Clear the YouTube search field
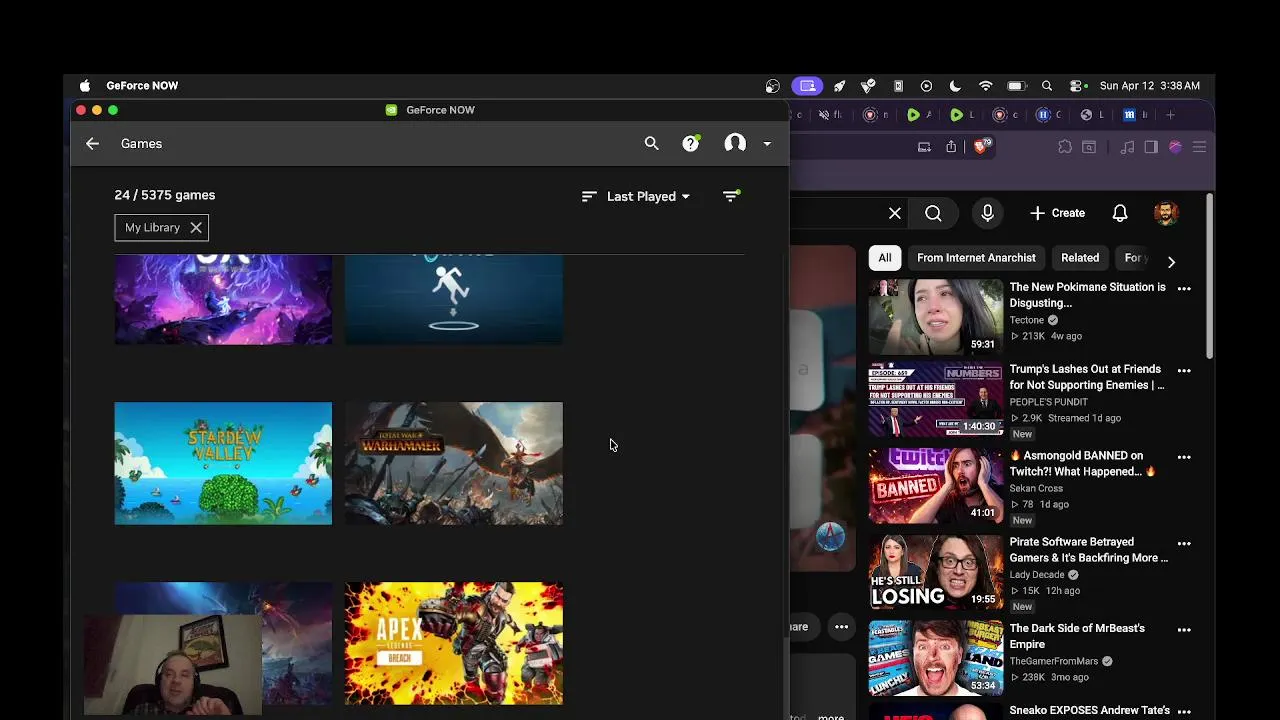 pos(895,213)
